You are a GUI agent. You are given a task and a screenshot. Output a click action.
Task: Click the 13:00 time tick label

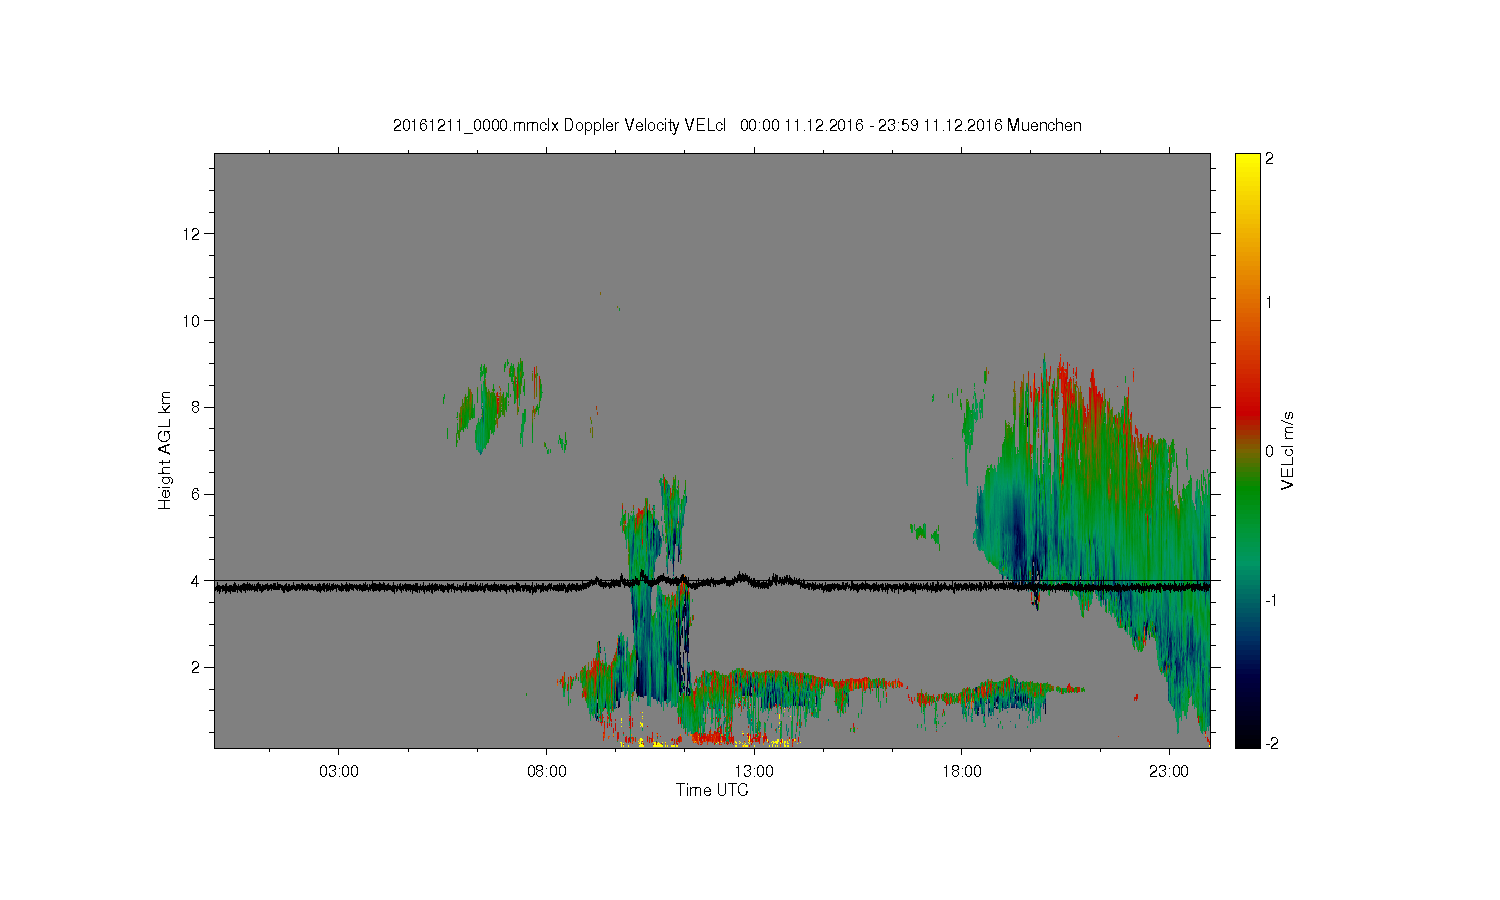pyautogui.click(x=754, y=771)
